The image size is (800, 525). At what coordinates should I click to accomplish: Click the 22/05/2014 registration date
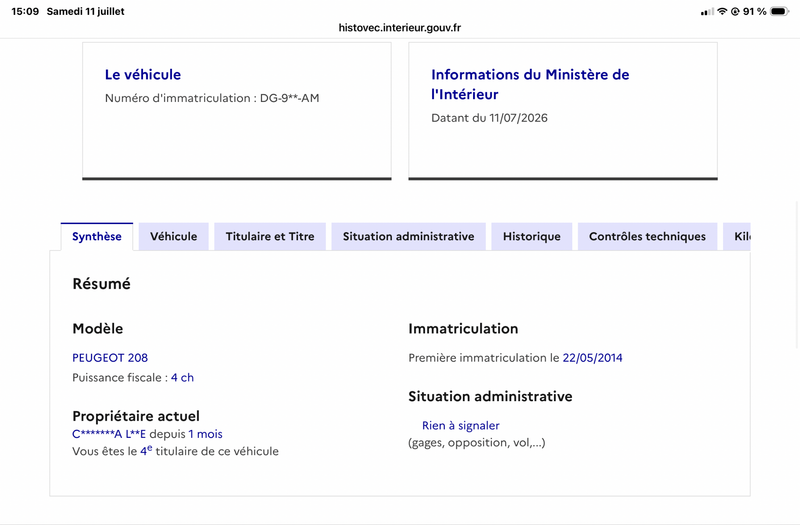coord(592,358)
